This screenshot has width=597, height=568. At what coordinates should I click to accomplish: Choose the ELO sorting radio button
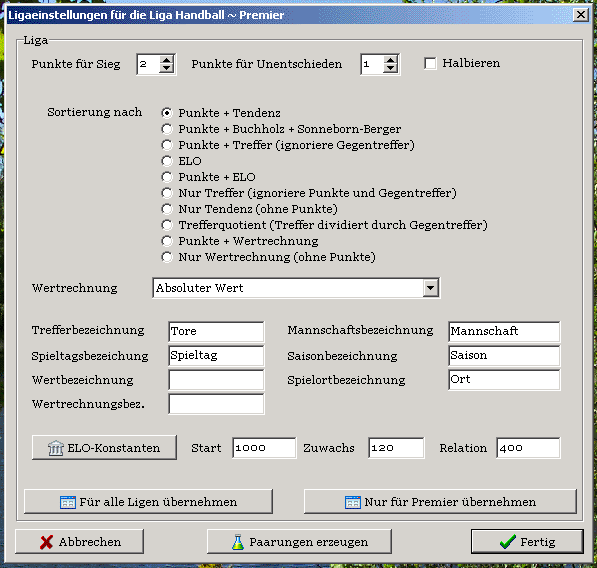click(x=167, y=161)
